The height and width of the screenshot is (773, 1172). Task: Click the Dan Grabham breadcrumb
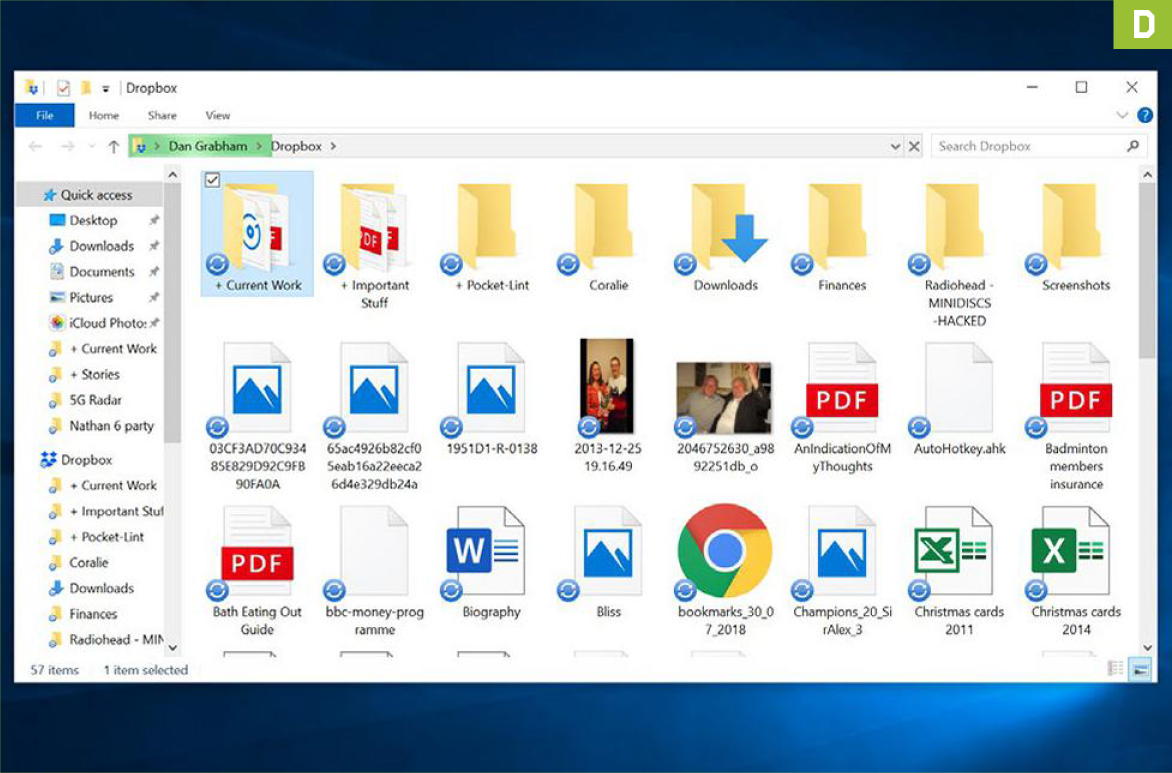(208, 147)
